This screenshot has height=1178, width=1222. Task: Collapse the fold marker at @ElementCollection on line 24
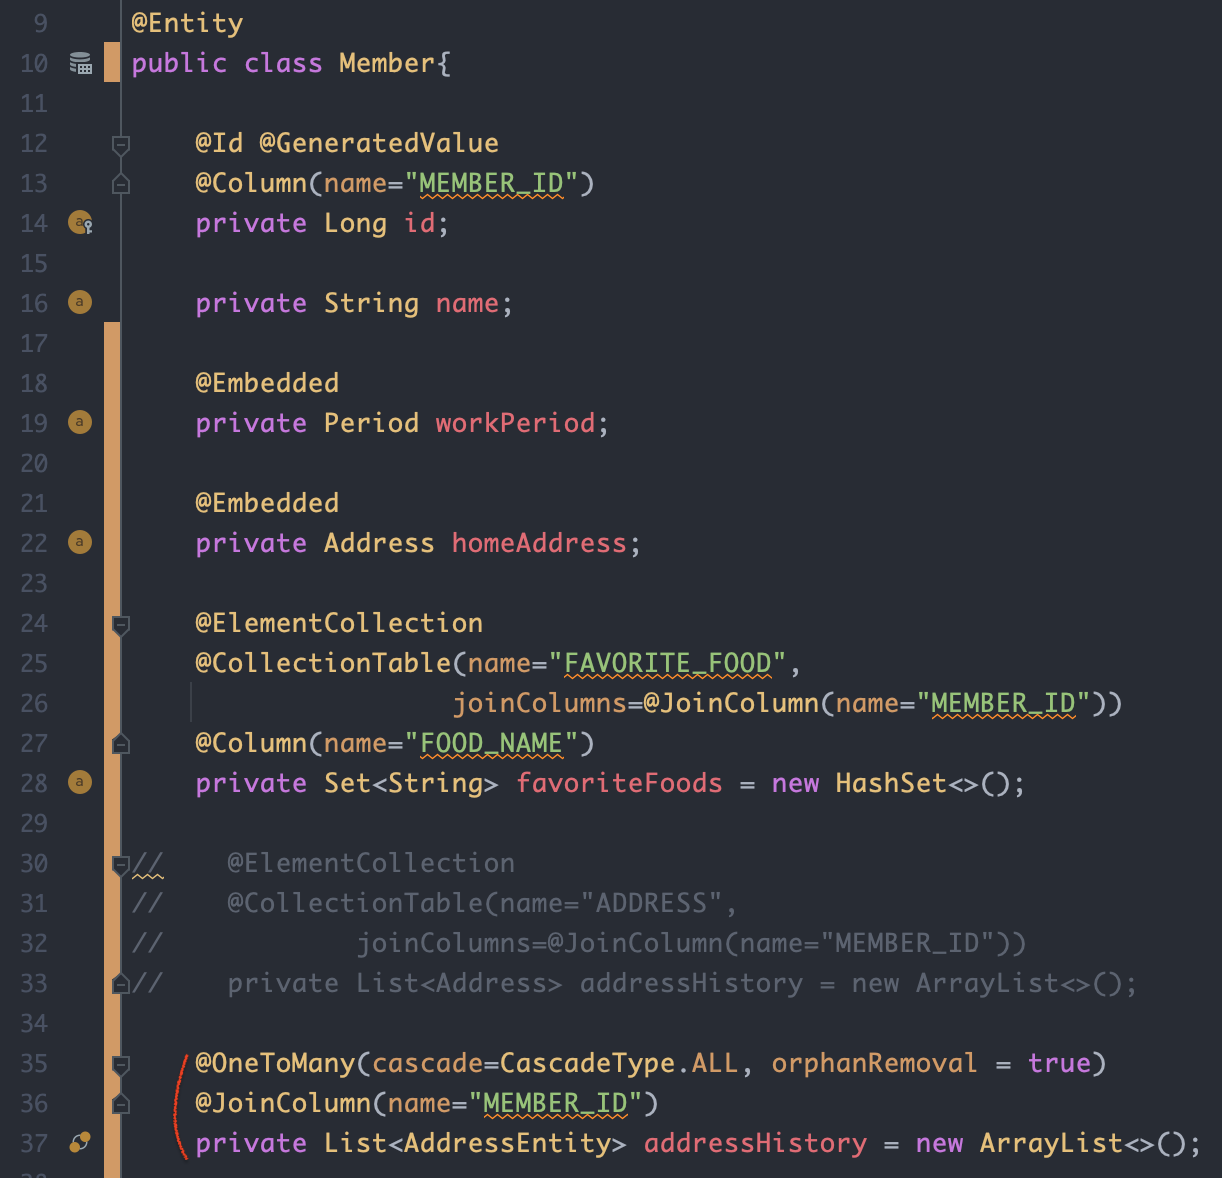pos(121,625)
